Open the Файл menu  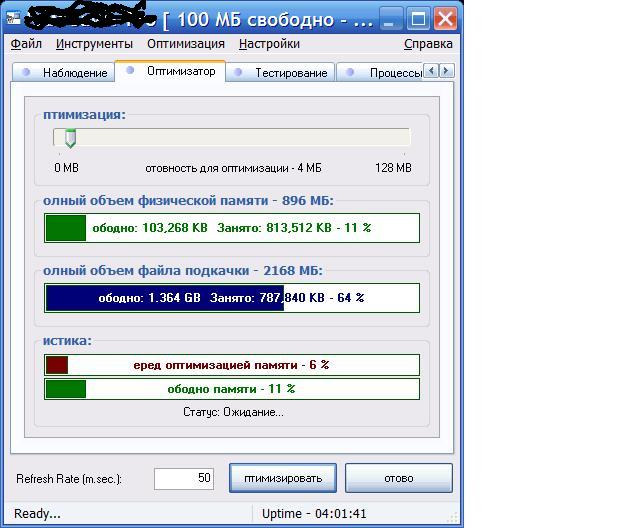[x=26, y=44]
